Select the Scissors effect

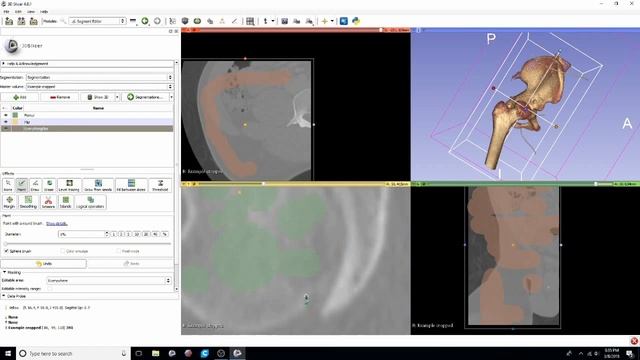(x=48, y=202)
